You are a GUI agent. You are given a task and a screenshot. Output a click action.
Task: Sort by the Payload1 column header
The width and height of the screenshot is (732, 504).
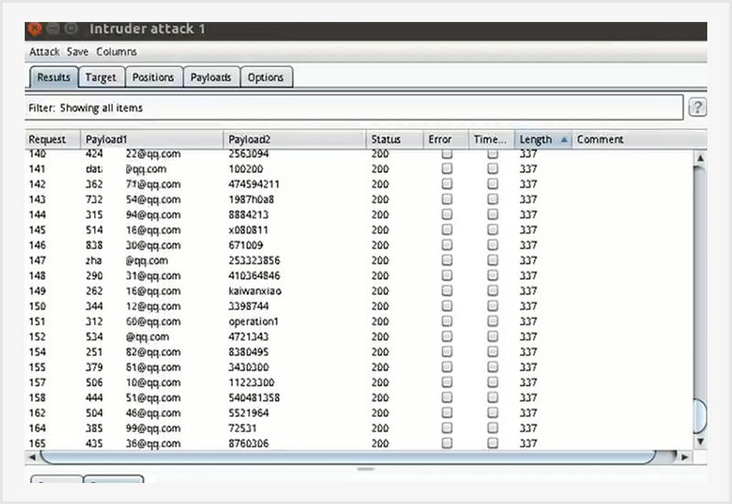tap(150, 140)
